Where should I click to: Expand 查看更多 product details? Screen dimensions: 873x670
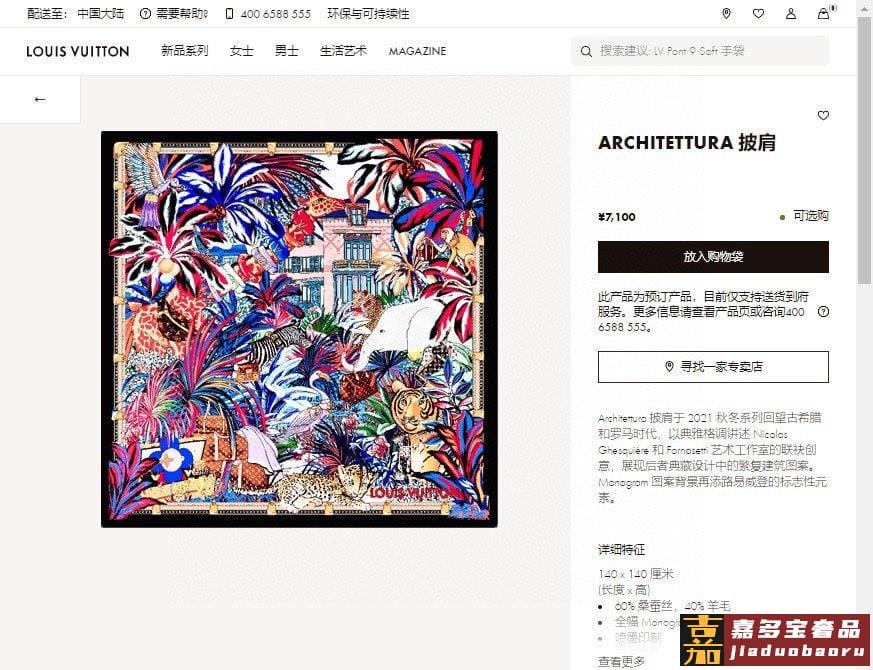tap(621, 662)
